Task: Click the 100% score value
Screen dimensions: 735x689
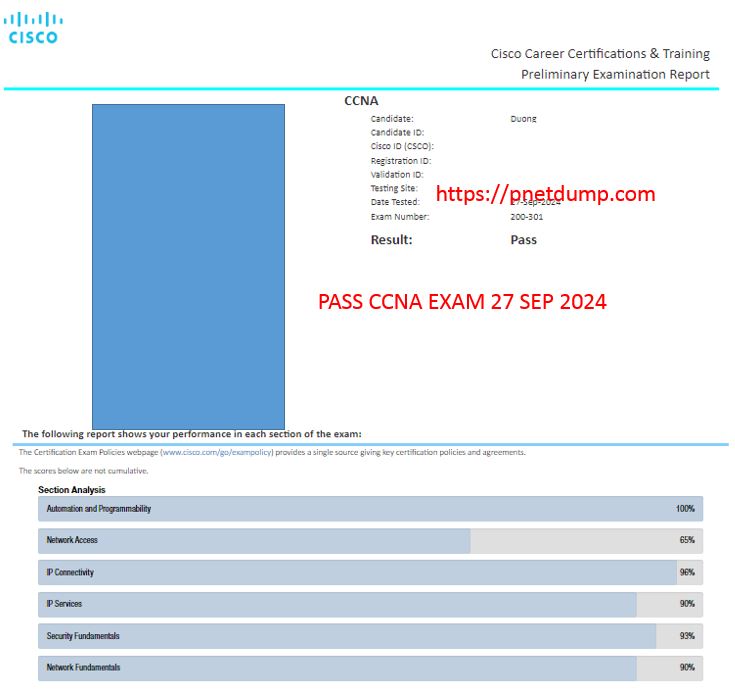Action: (684, 509)
